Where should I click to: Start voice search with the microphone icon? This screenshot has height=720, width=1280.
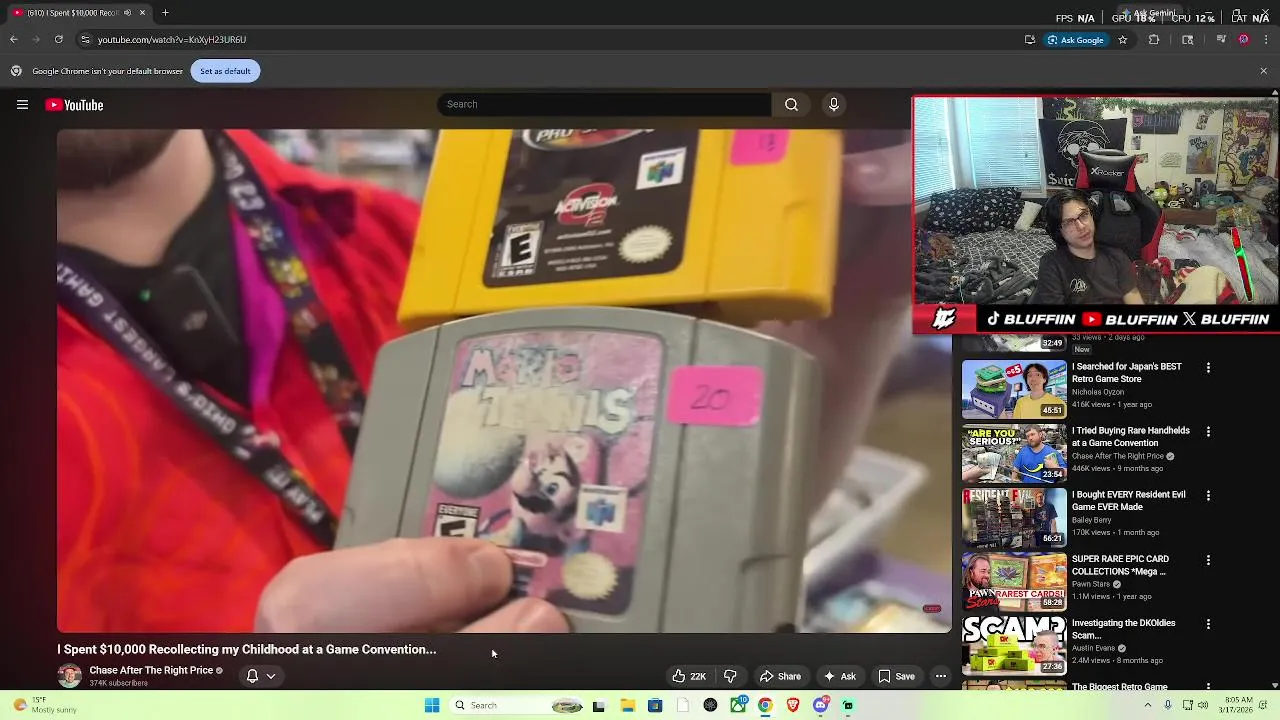click(x=833, y=104)
